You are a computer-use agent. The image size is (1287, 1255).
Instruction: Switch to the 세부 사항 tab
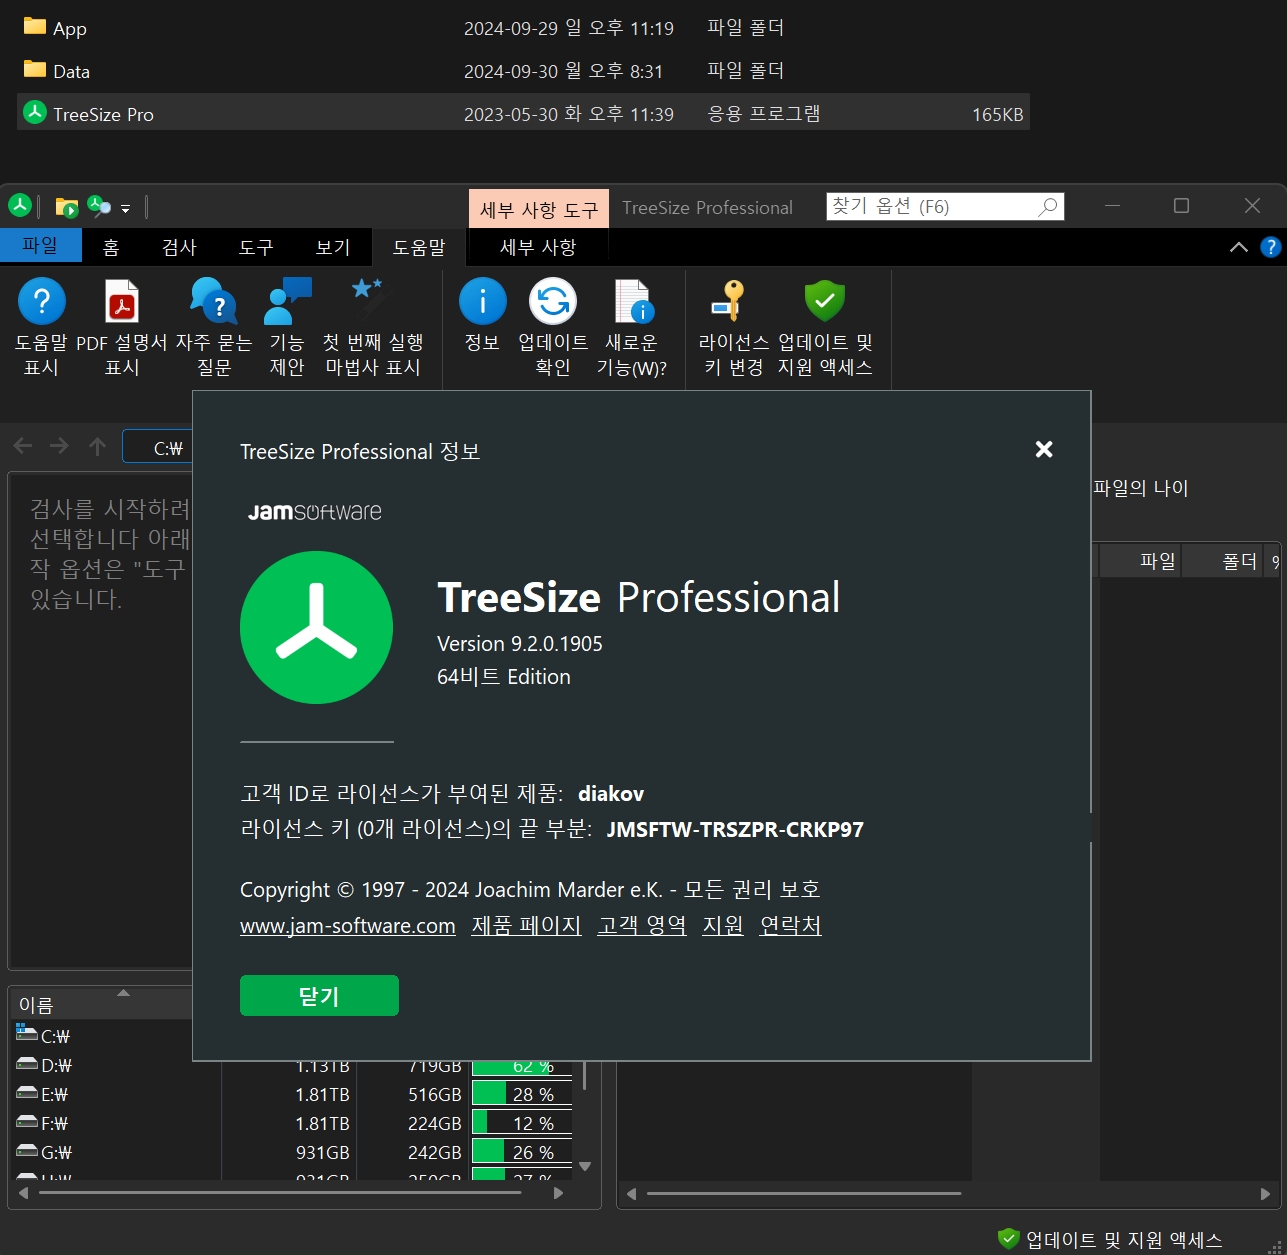(538, 247)
